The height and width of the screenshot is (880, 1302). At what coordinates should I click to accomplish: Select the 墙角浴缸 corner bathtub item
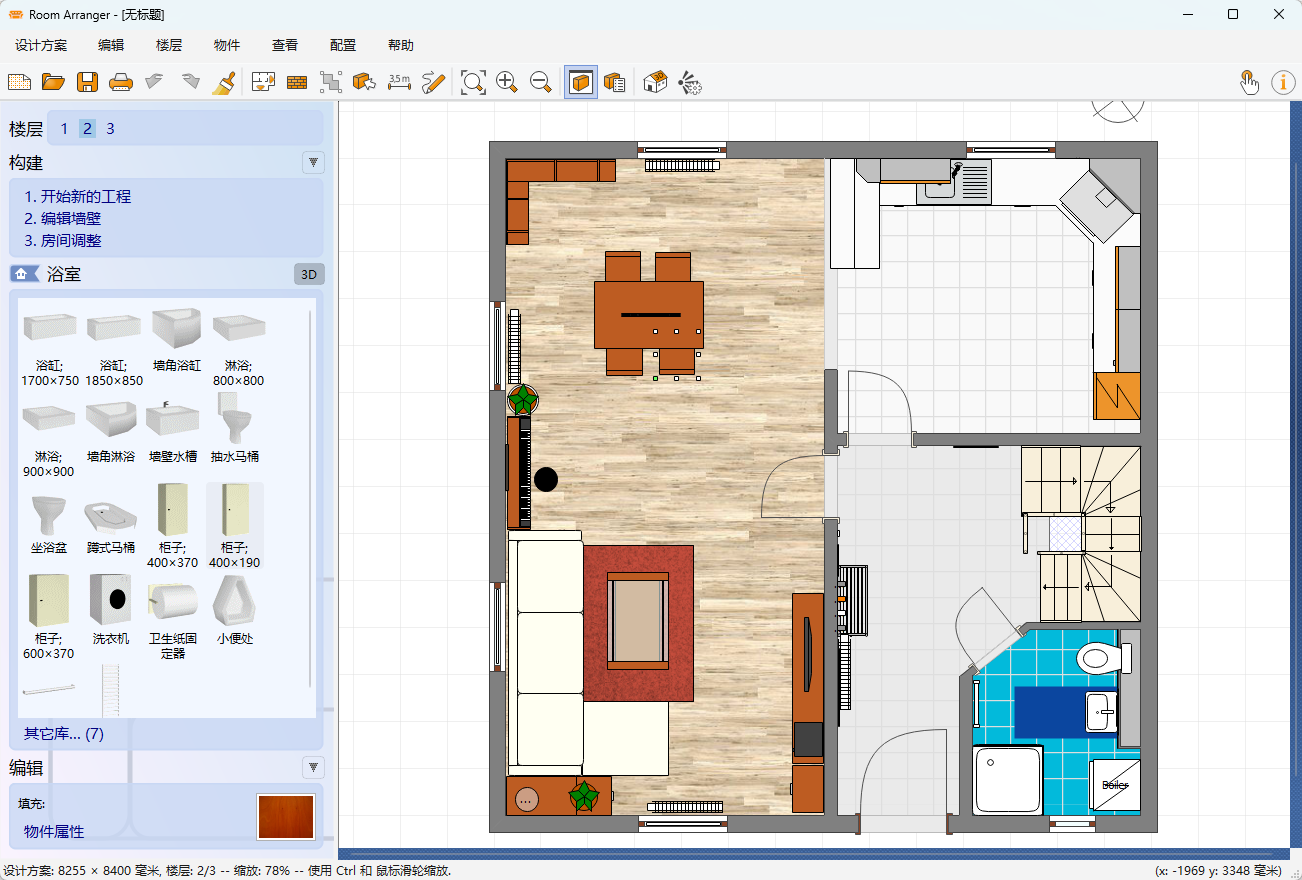[177, 340]
